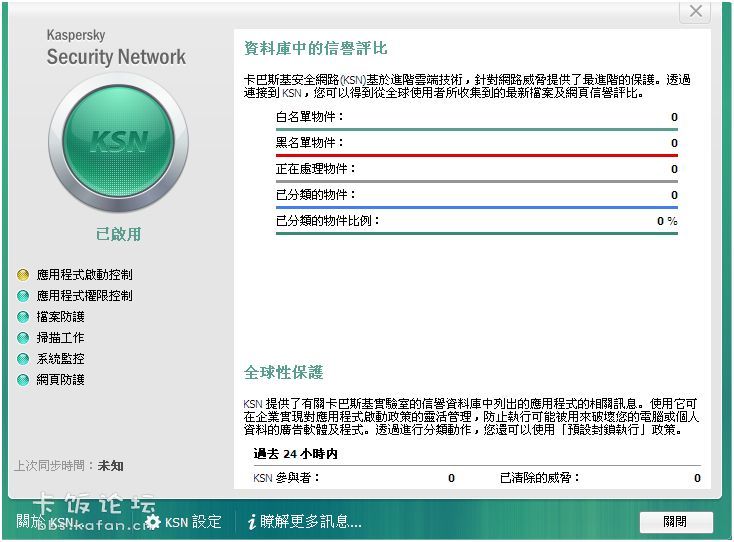Click the 已分類的物件比例 row label

click(x=328, y=220)
